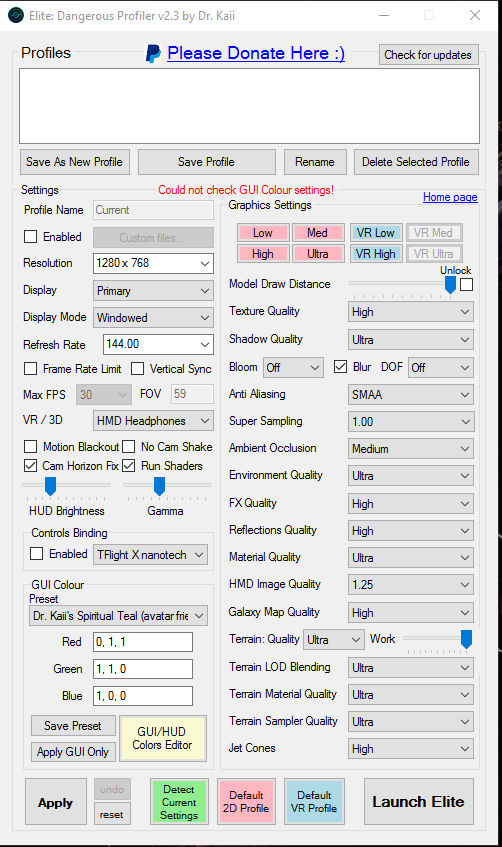Open the DOF dropdown
The image size is (502, 847).
pyautogui.click(x=441, y=368)
